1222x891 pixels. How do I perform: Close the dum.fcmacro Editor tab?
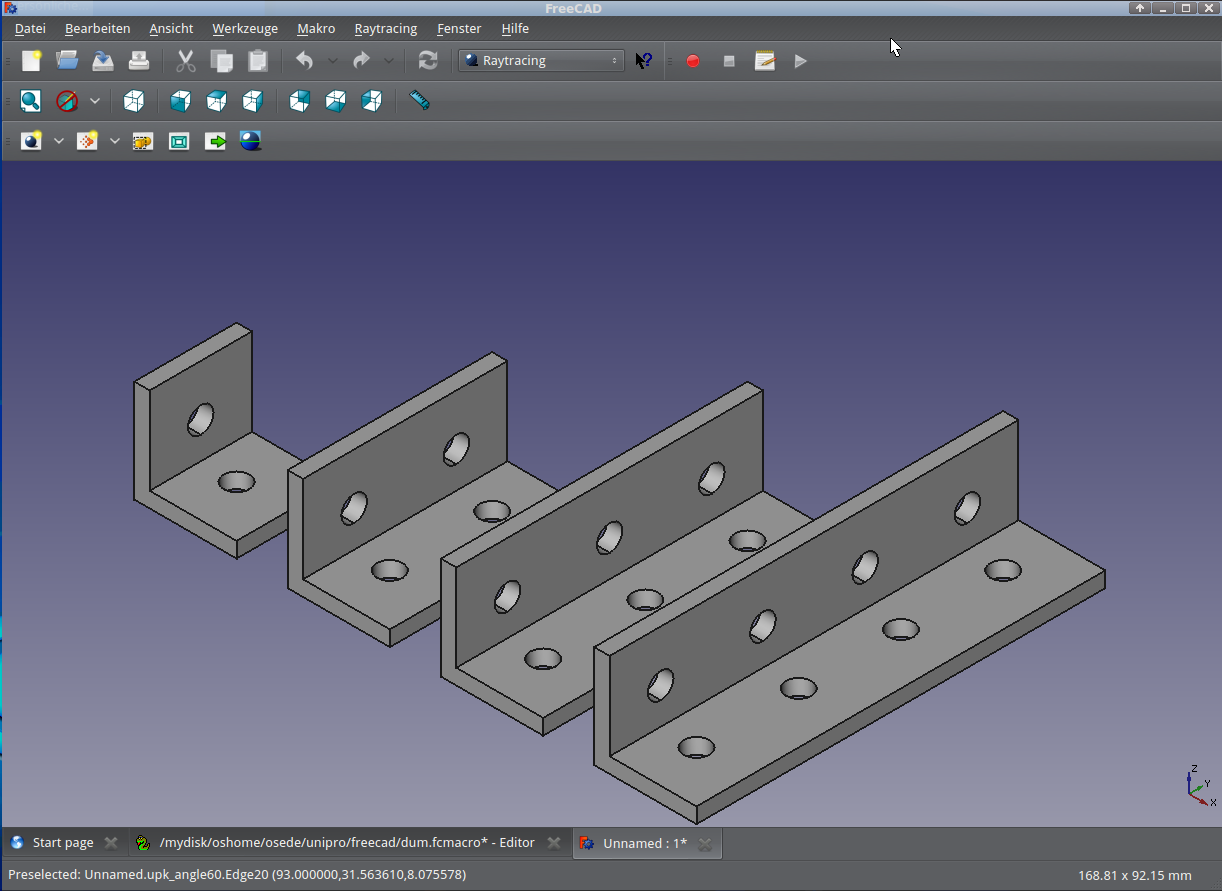coord(554,843)
